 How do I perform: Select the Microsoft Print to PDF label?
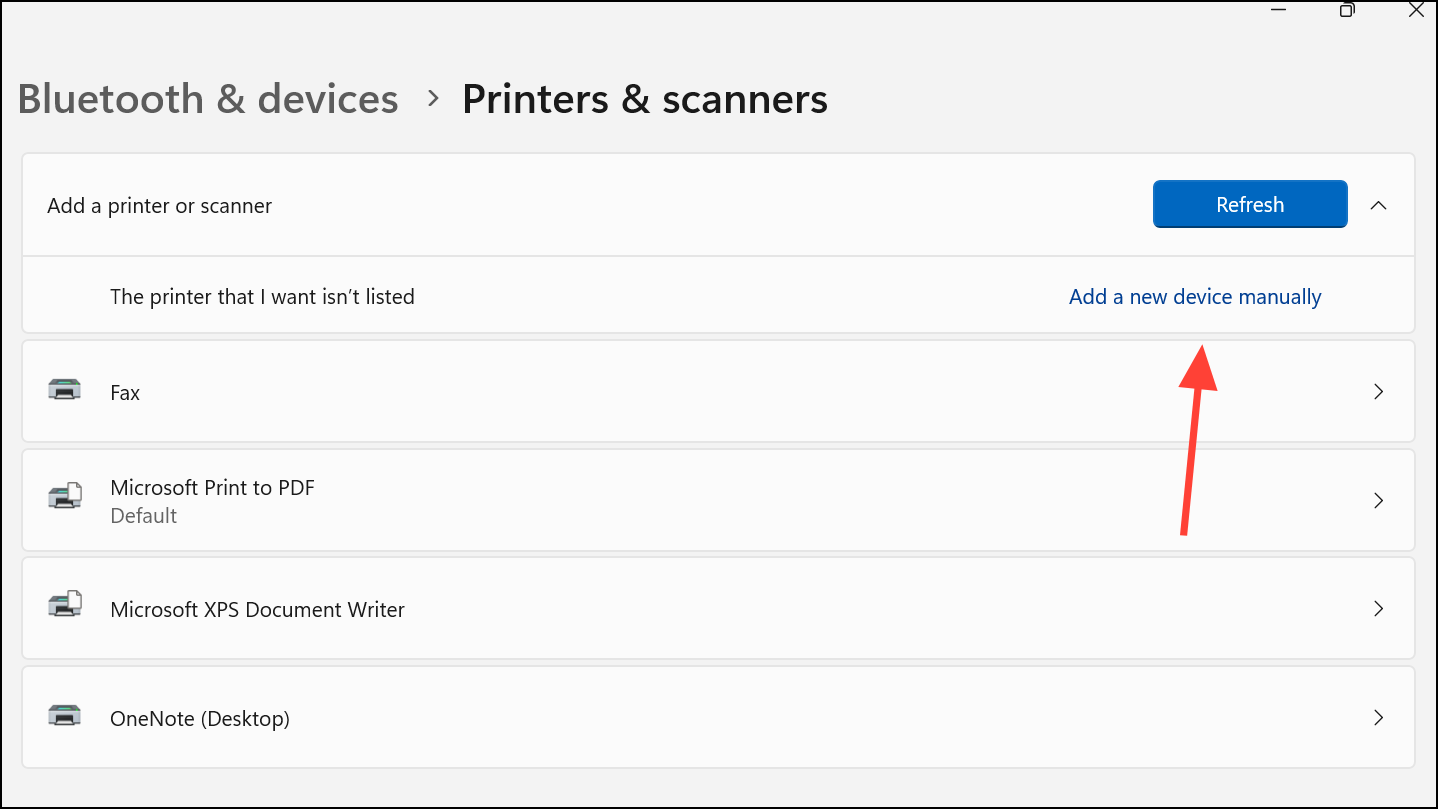click(212, 488)
